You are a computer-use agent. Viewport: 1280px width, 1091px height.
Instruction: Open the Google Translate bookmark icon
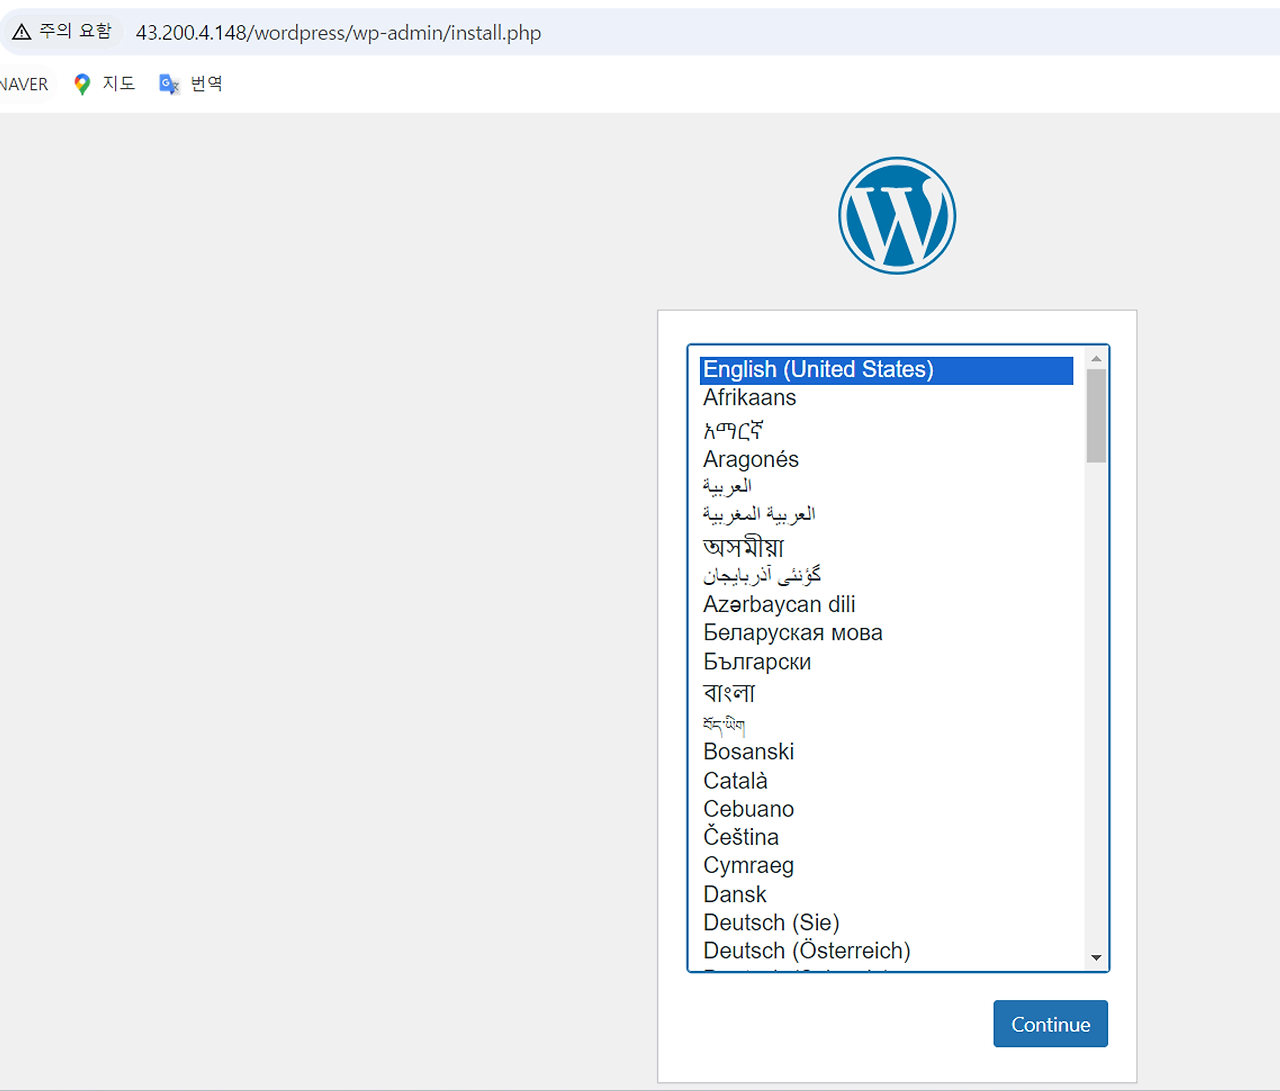click(x=169, y=84)
